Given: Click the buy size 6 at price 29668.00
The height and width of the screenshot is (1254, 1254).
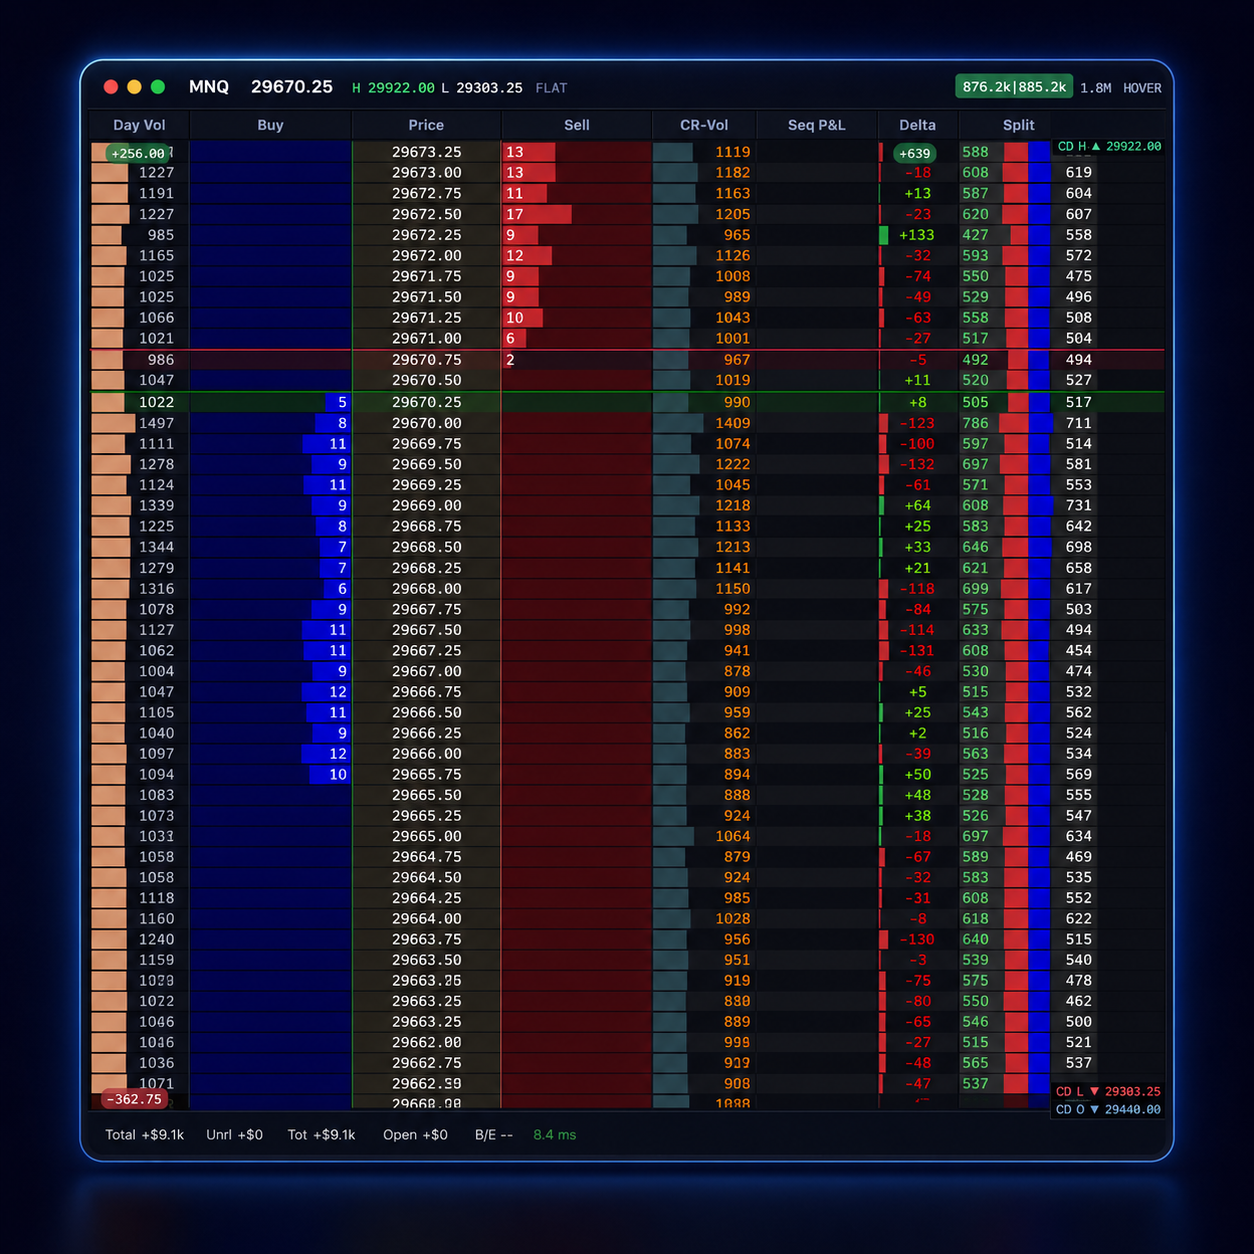Looking at the screenshot, I should click(x=342, y=589).
